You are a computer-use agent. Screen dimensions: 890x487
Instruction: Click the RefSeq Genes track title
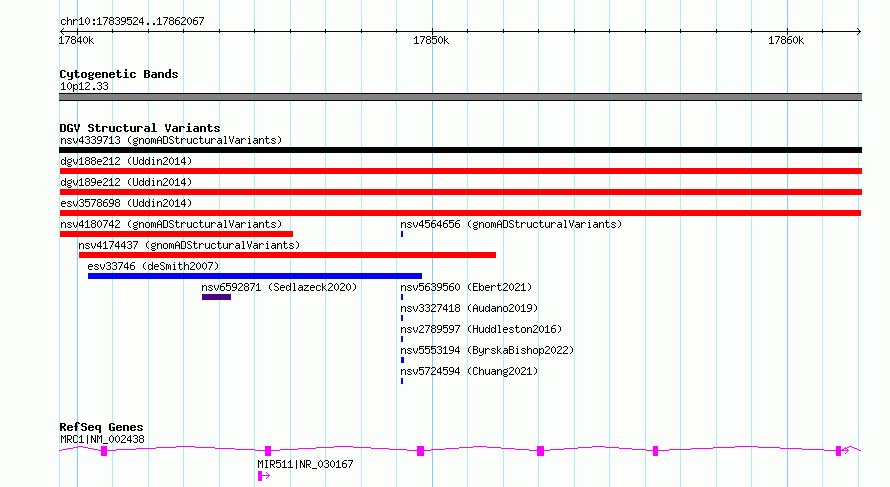coord(101,427)
